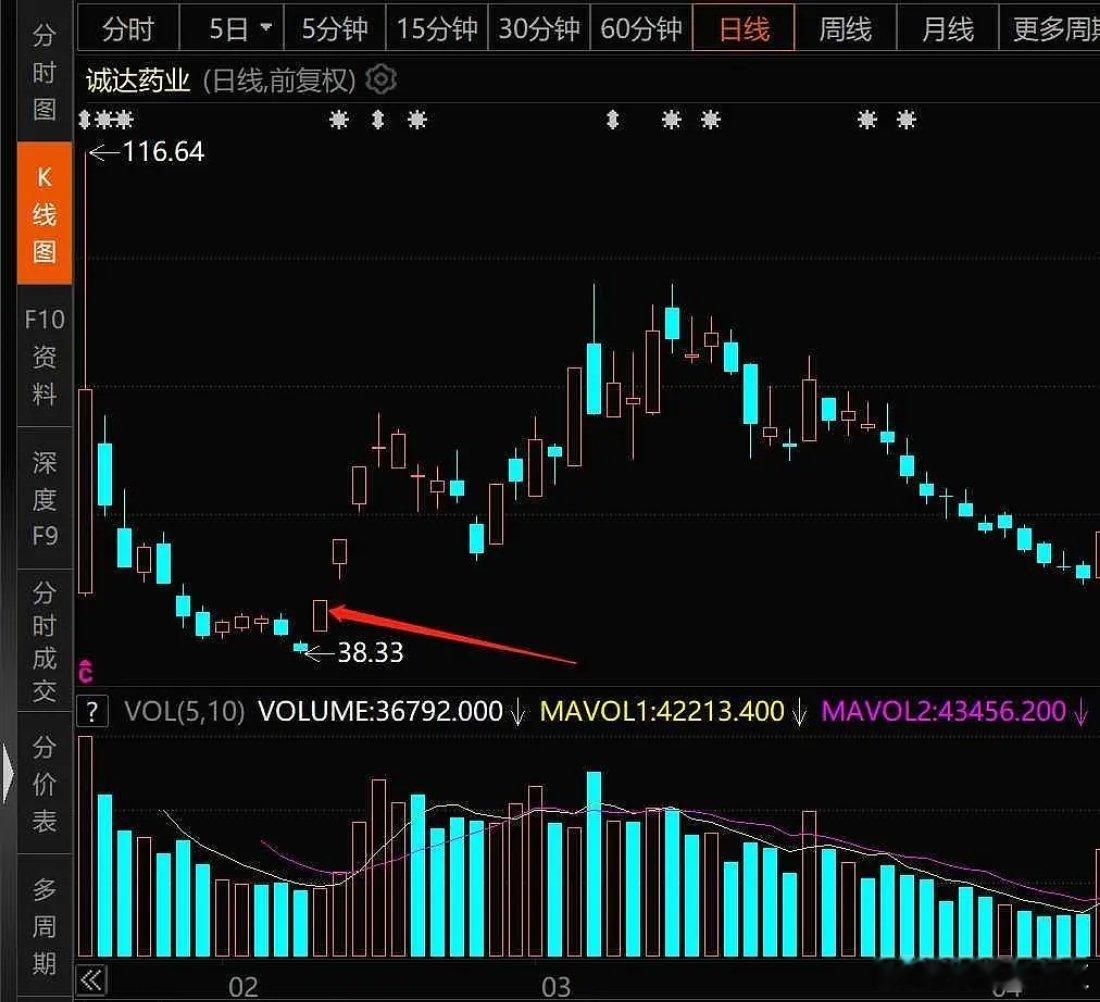The width and height of the screenshot is (1100, 1002).
Task: Click the first volume bar at far left
Action: 86,846
